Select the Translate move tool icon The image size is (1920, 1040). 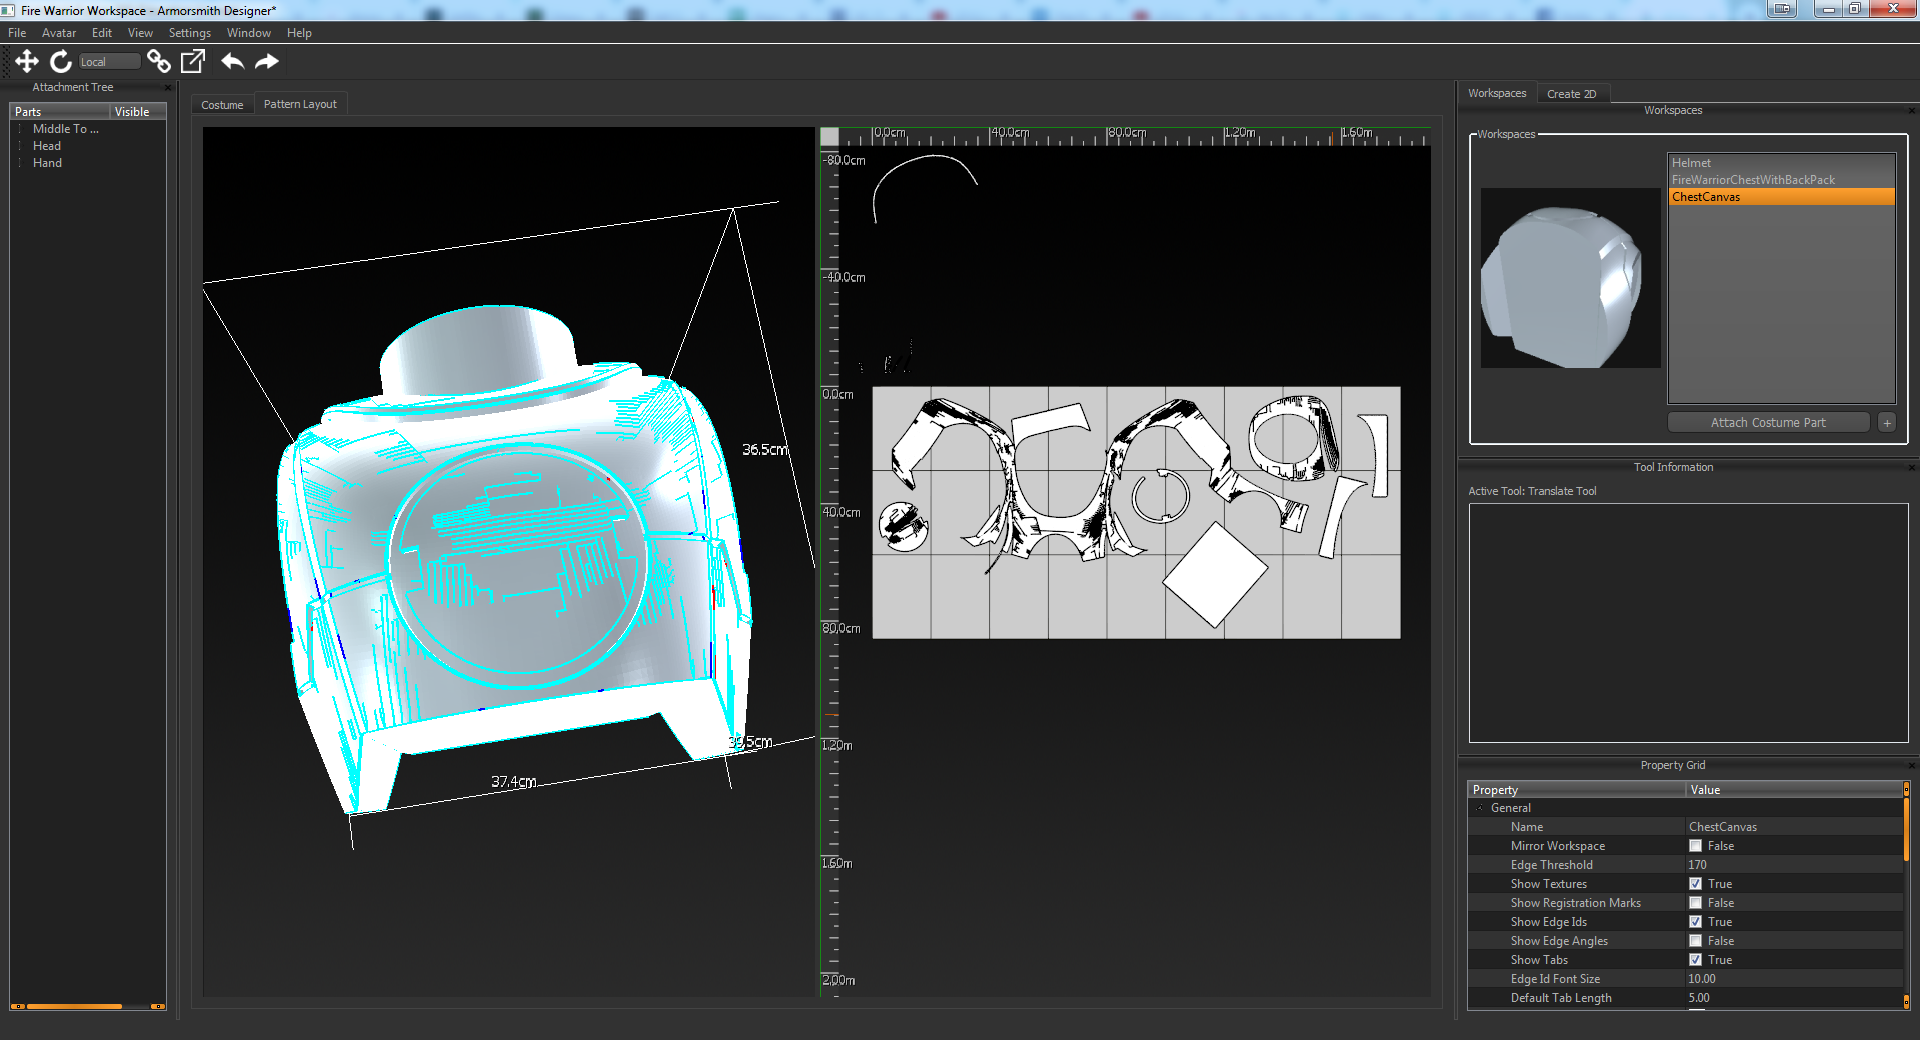[27, 62]
